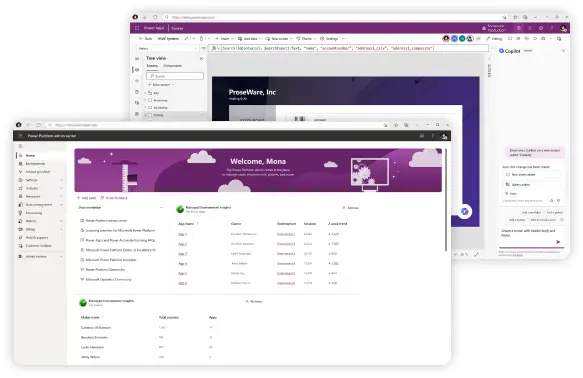Click admin center user avatar in black header
The width and height of the screenshot is (583, 378).
(444, 136)
